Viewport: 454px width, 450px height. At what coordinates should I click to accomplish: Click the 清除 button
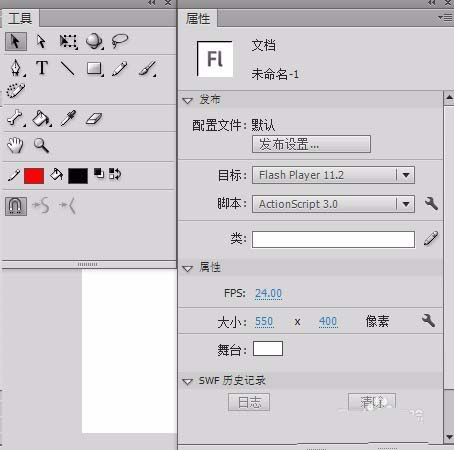coord(372,402)
